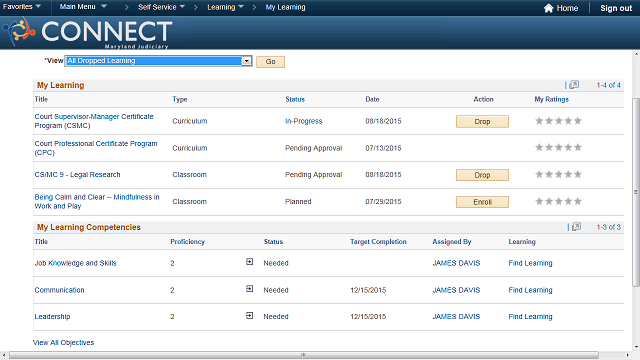Expand the Favorites dropdown menu
This screenshot has height=360, width=640.
pyautogui.click(x=22, y=7)
